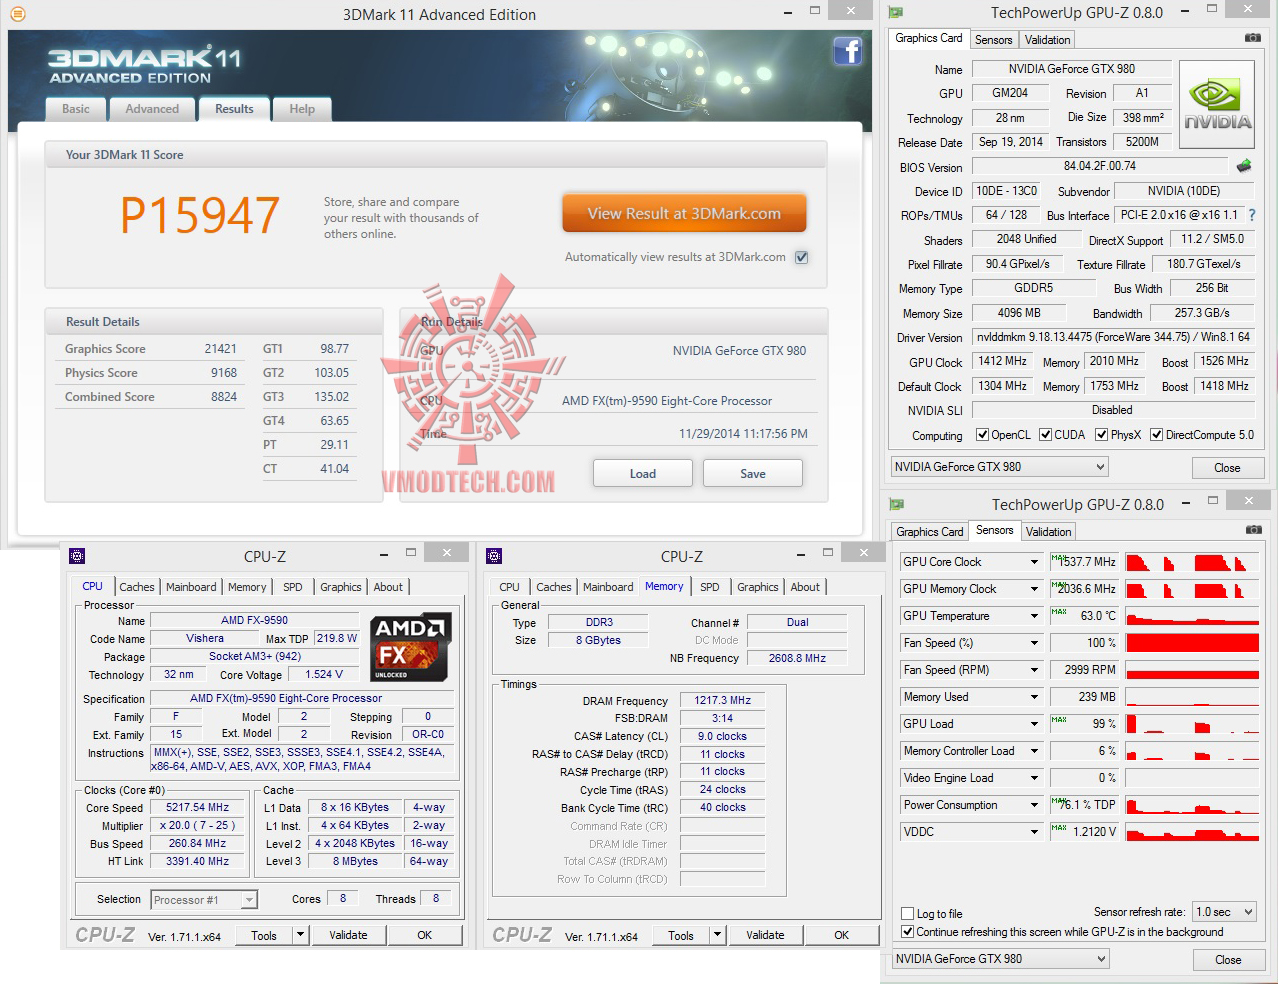Viewport: 1278px width, 984px height.
Task: Open the Help tab in 3DMark
Action: pos(302,109)
